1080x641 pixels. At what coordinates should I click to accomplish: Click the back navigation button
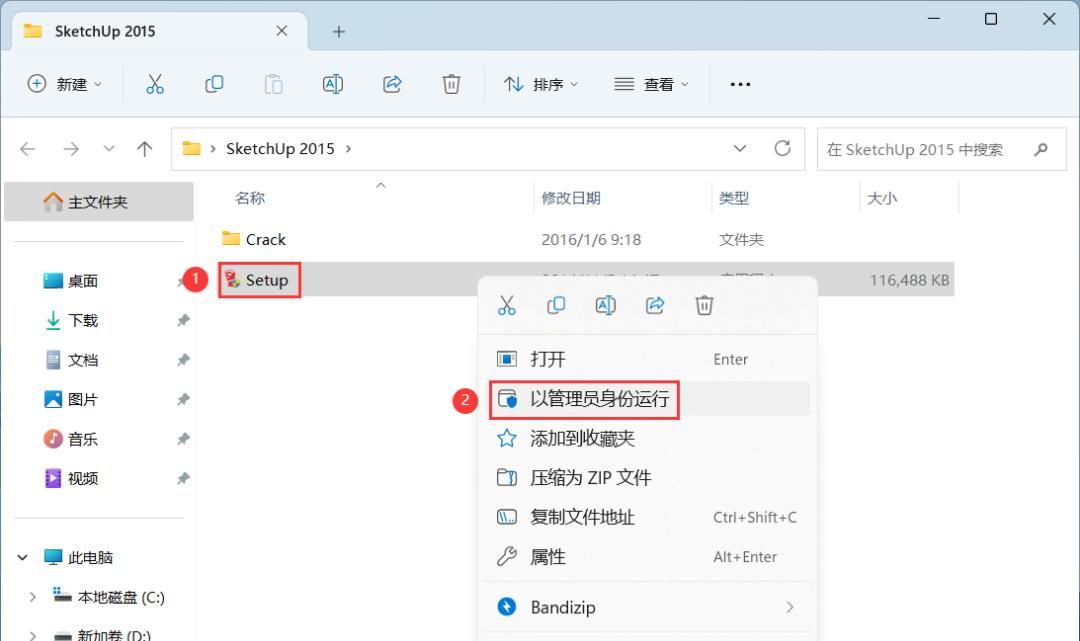tap(27, 148)
